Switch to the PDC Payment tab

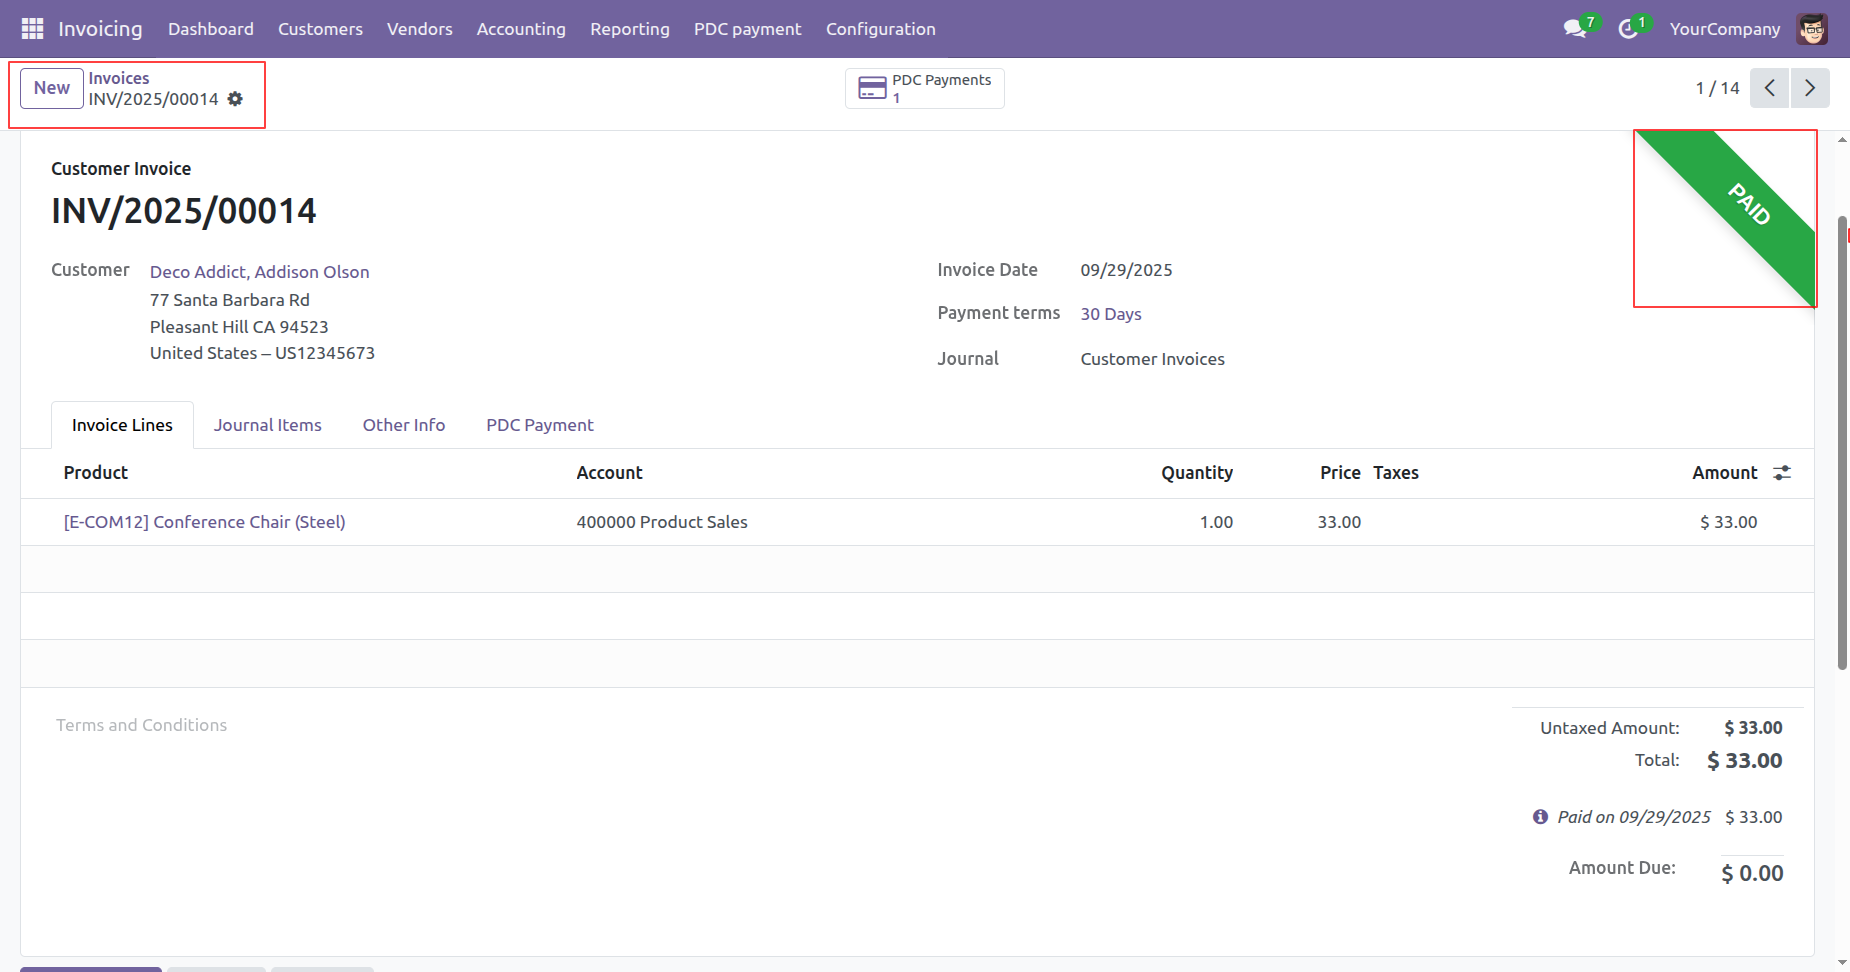pos(539,425)
